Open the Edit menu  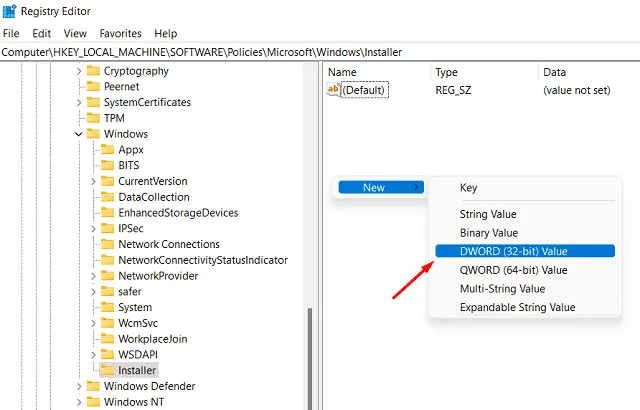click(39, 33)
